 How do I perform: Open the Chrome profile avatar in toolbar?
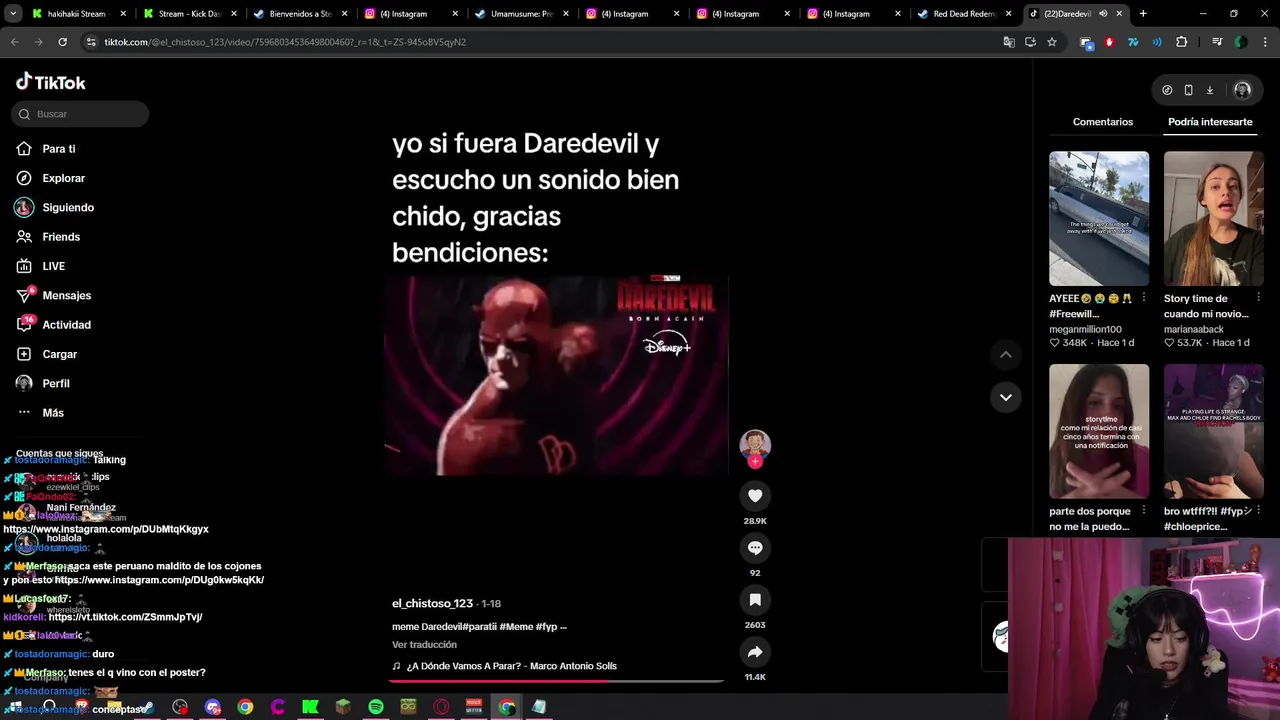[1241, 42]
